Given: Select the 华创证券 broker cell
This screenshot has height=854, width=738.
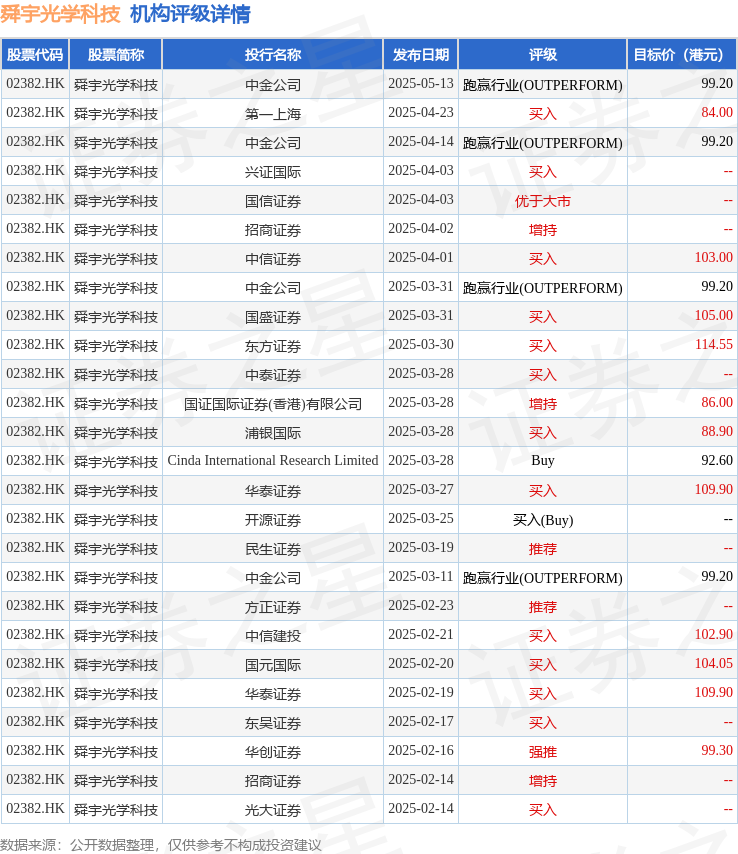Looking at the screenshot, I should [273, 752].
